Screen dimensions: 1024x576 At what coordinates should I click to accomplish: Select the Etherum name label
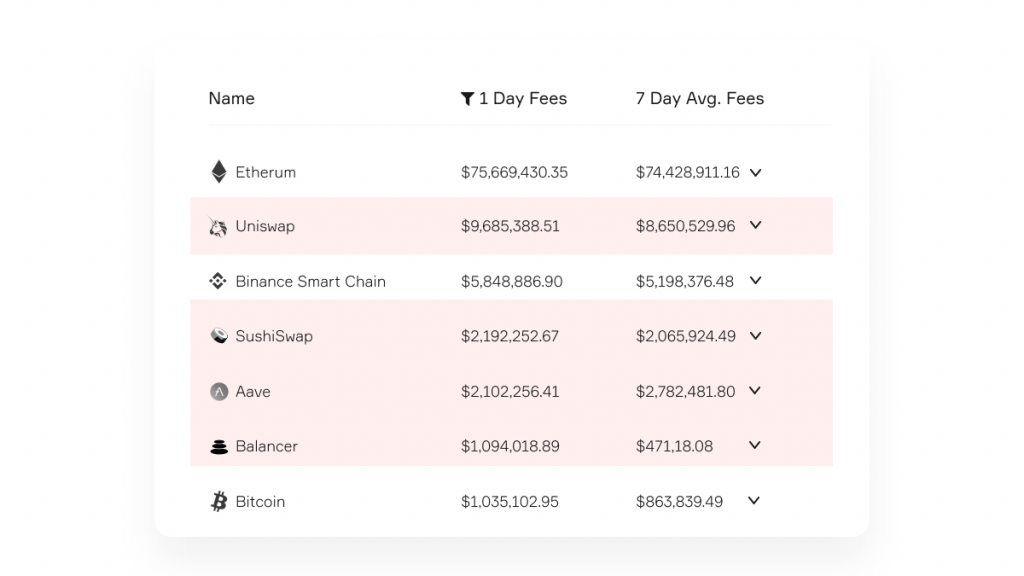pos(266,172)
